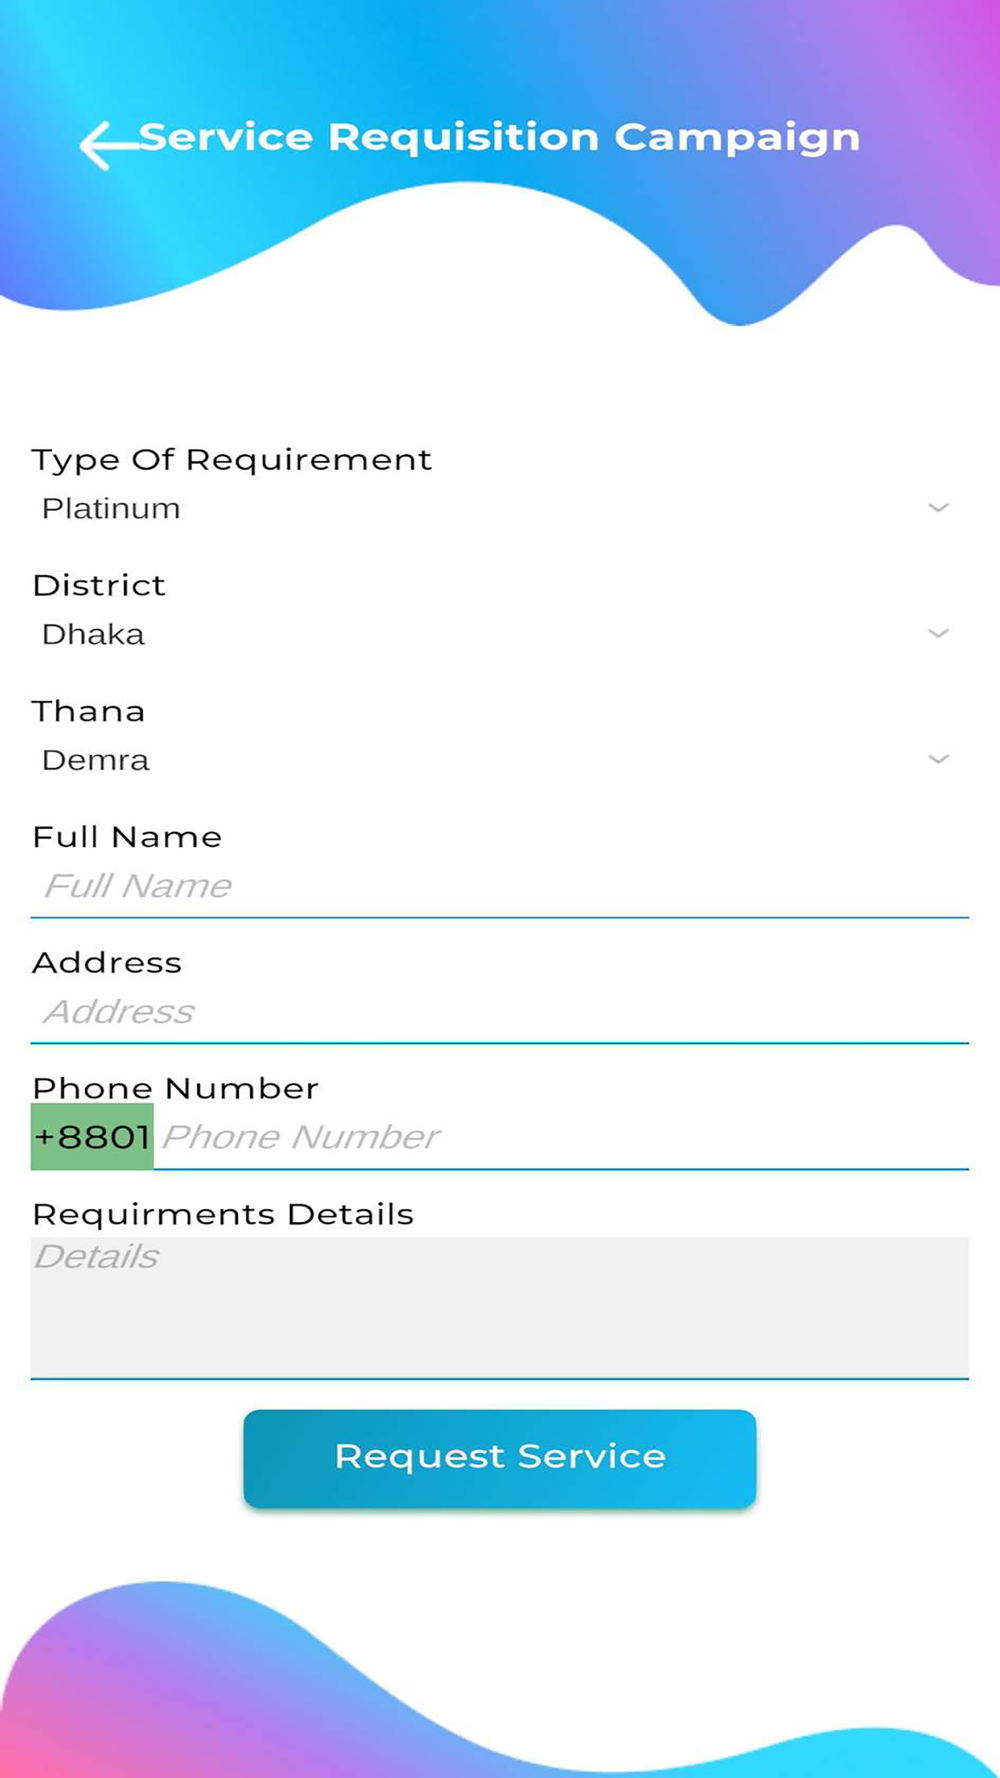Click the green +8801 prefix box
The image size is (1000, 1778).
pyautogui.click(x=92, y=1137)
